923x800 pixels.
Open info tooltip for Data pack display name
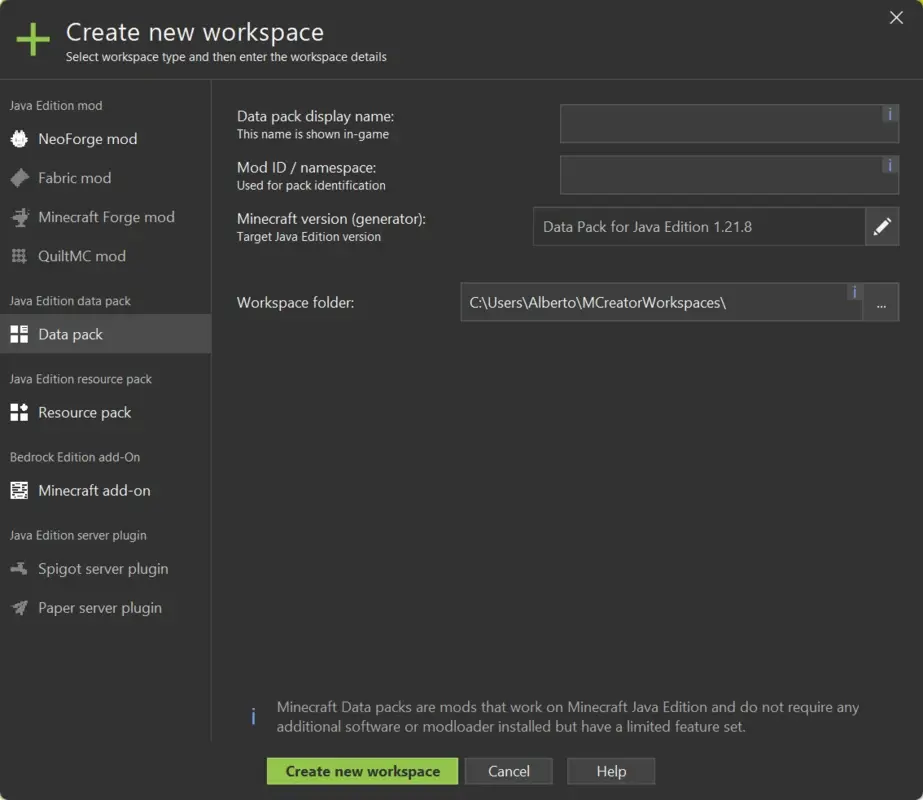[x=889, y=114]
